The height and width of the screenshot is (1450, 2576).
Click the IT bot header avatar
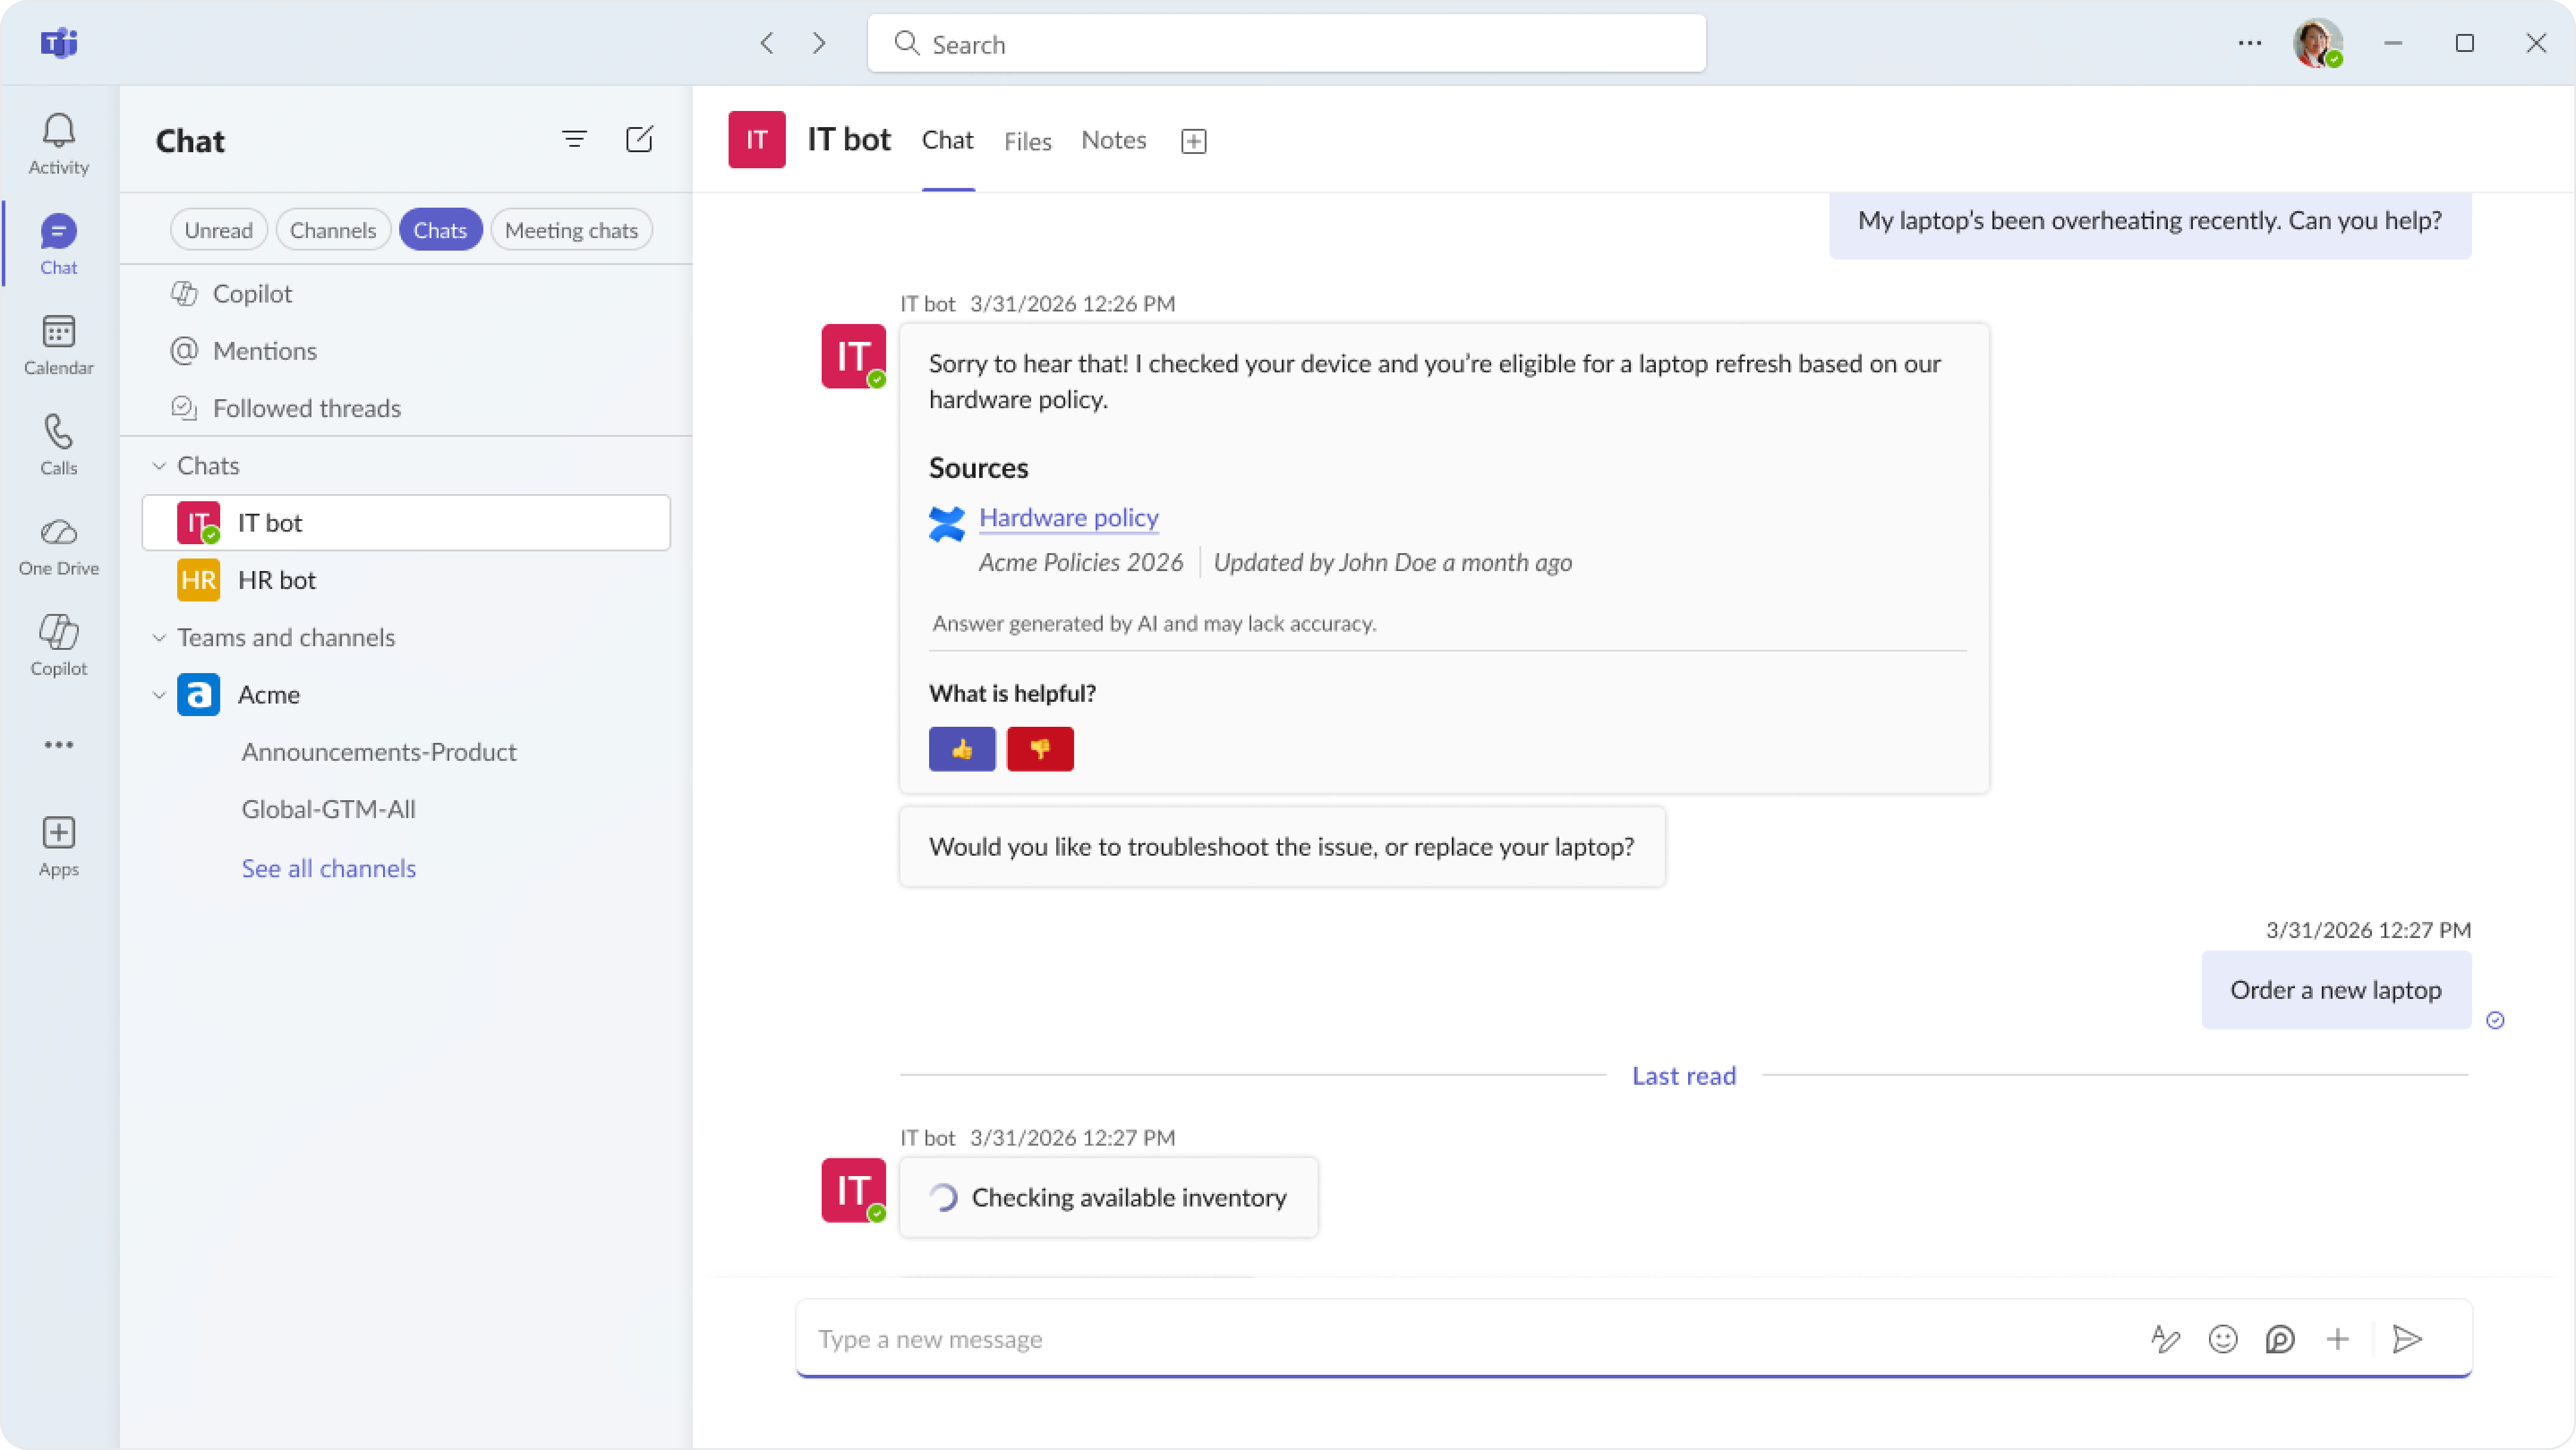[757, 140]
